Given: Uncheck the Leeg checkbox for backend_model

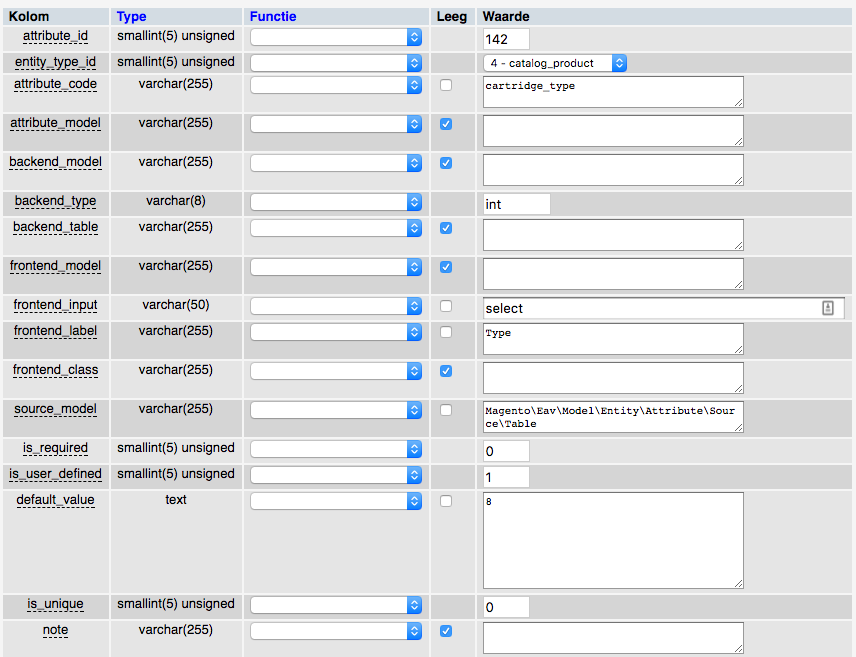Looking at the screenshot, I should 445,162.
